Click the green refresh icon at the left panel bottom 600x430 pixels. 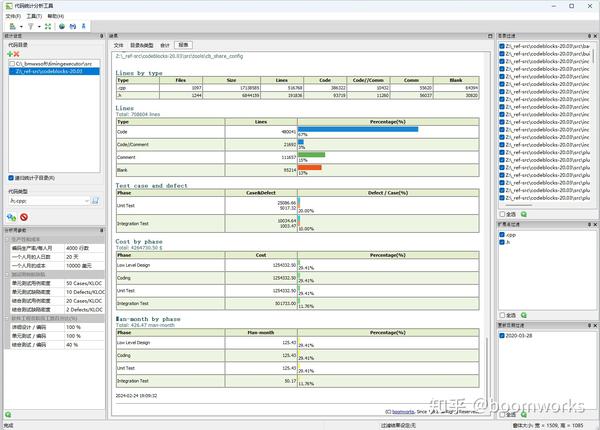pyautogui.click(x=8, y=415)
